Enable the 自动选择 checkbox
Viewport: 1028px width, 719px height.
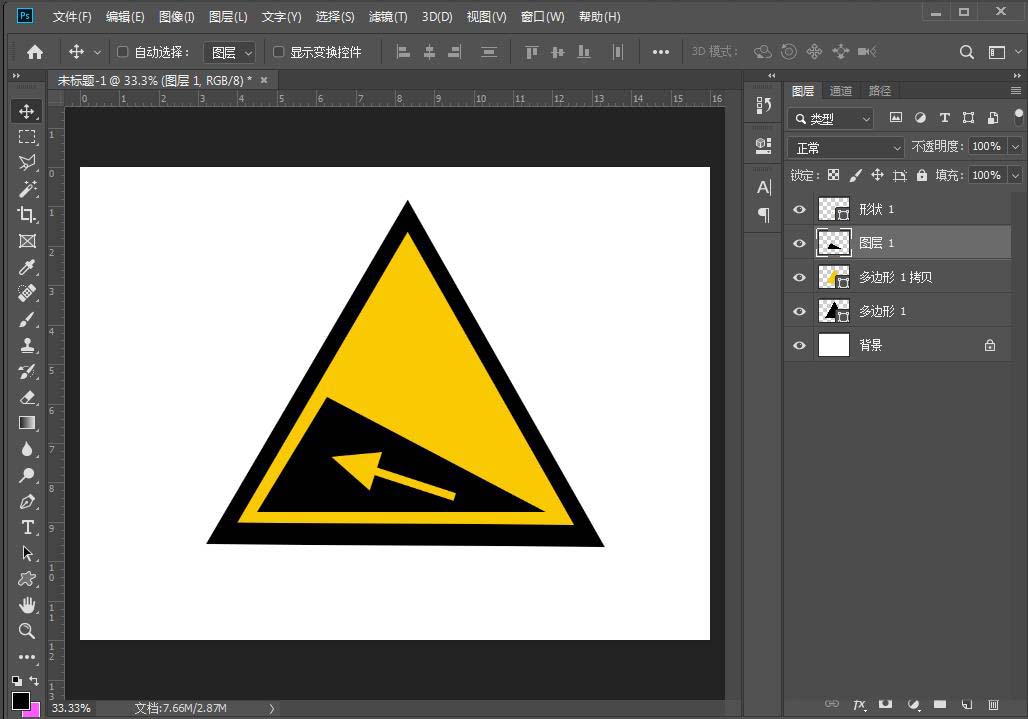click(123, 52)
